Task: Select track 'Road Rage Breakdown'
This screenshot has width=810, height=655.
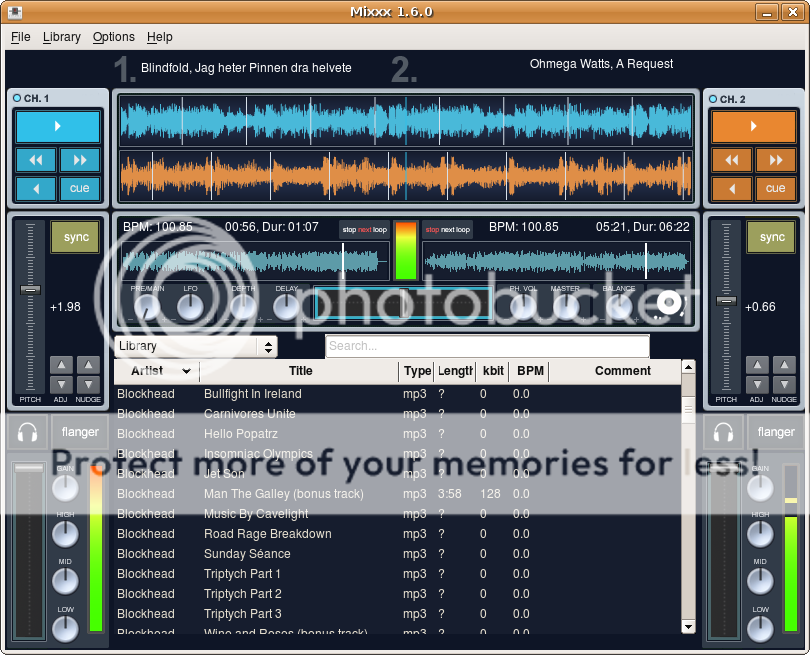Action: pos(397,534)
